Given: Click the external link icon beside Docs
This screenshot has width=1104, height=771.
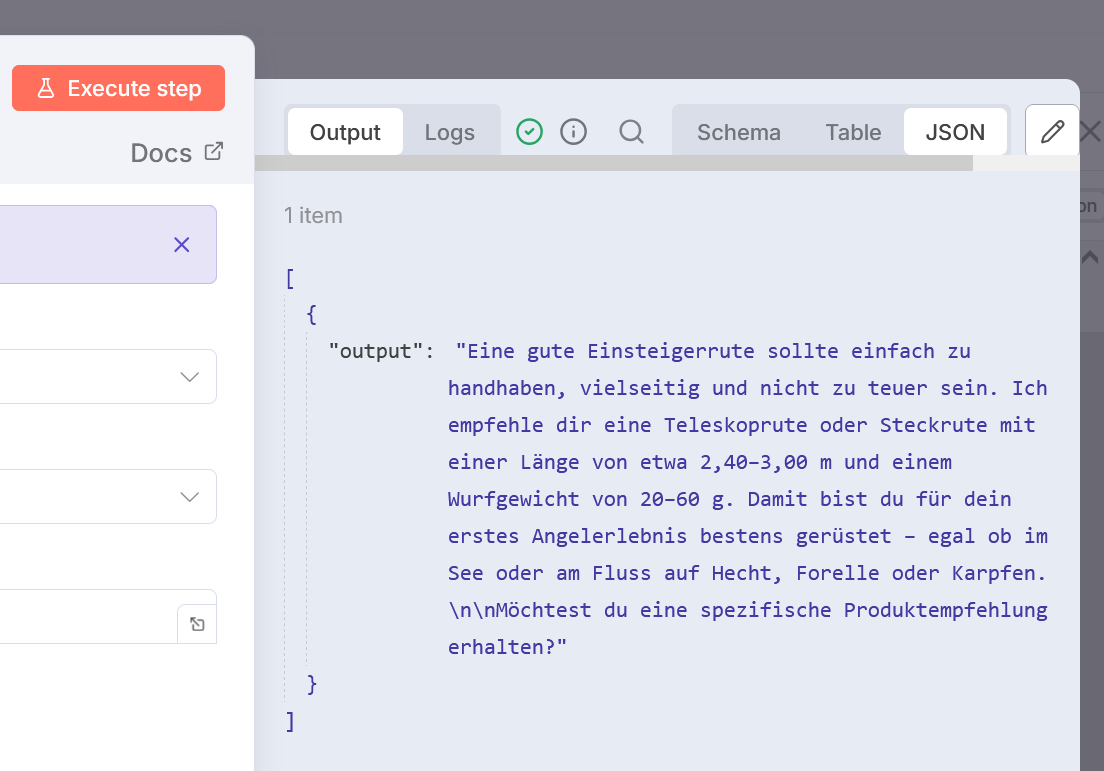Looking at the screenshot, I should 213,151.
